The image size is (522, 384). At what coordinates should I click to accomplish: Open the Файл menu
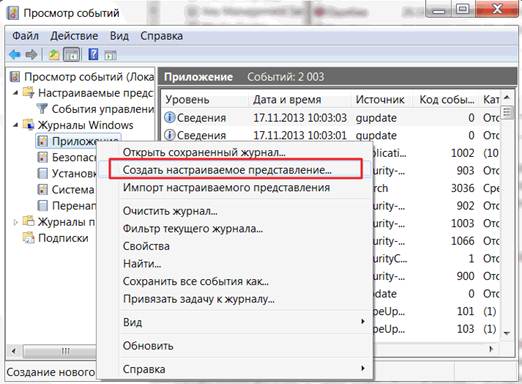click(25, 36)
